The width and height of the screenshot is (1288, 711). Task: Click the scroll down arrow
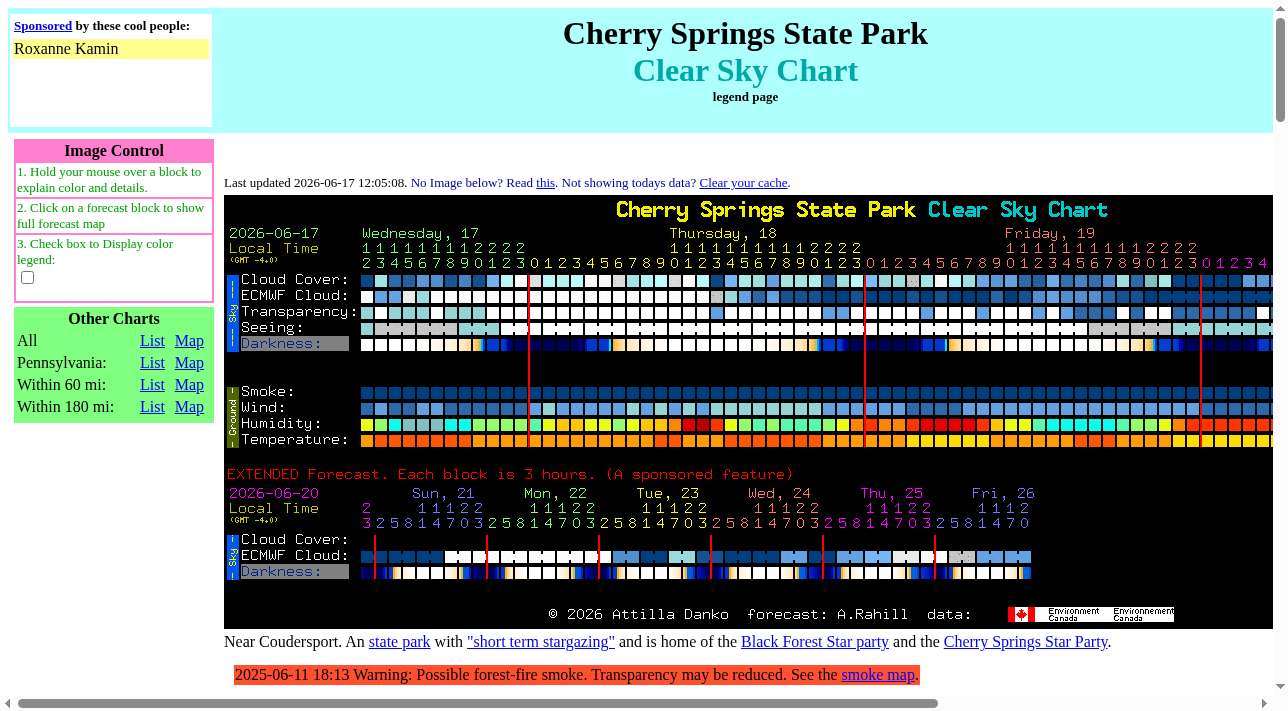point(1280,688)
